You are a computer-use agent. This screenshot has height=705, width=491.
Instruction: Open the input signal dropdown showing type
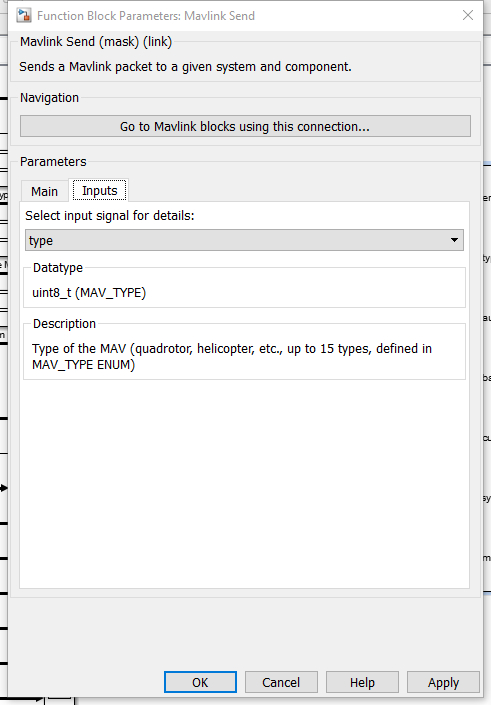(x=244, y=240)
